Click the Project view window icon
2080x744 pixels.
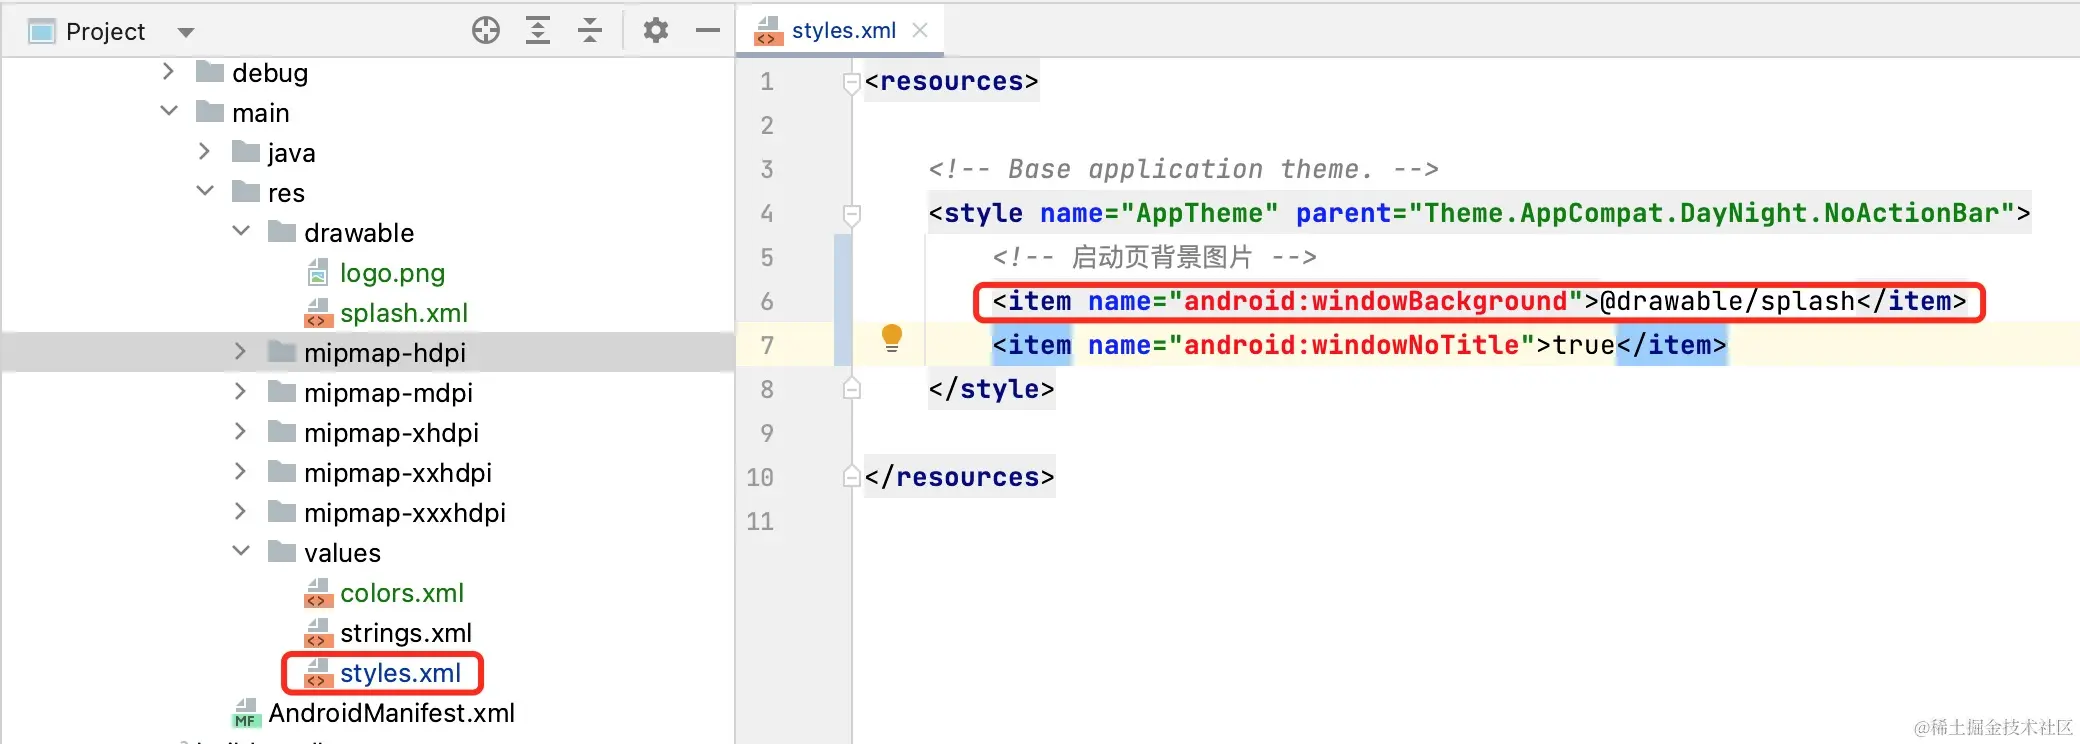point(42,32)
